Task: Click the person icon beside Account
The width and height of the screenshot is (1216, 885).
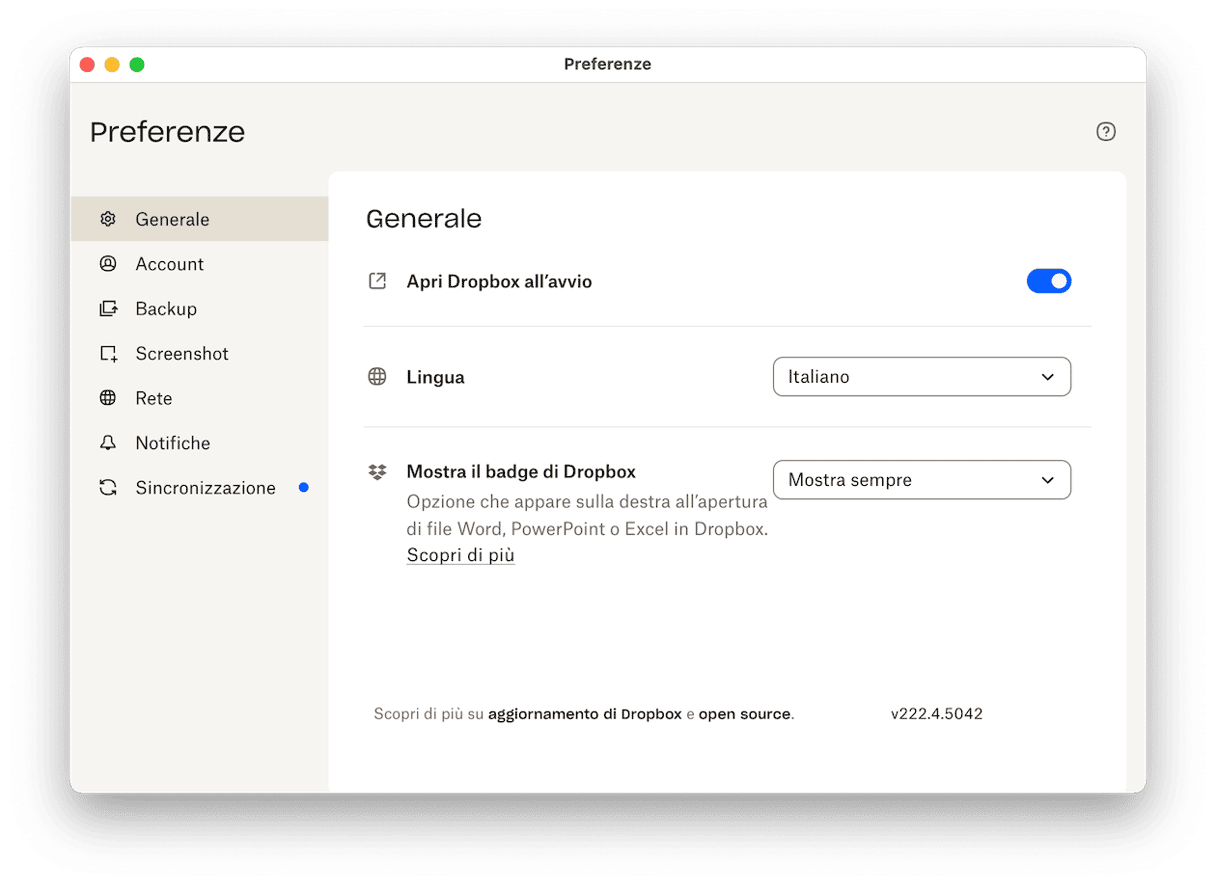Action: (x=108, y=264)
